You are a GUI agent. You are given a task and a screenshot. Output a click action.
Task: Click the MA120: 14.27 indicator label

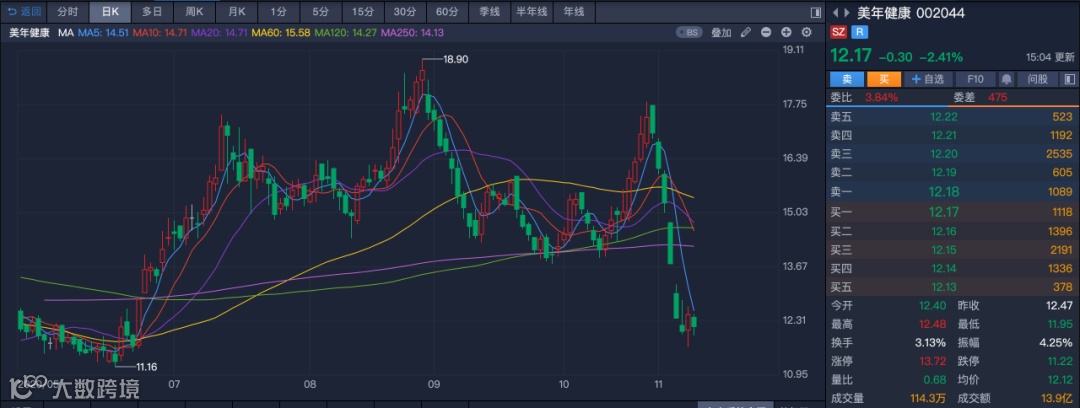345,32
